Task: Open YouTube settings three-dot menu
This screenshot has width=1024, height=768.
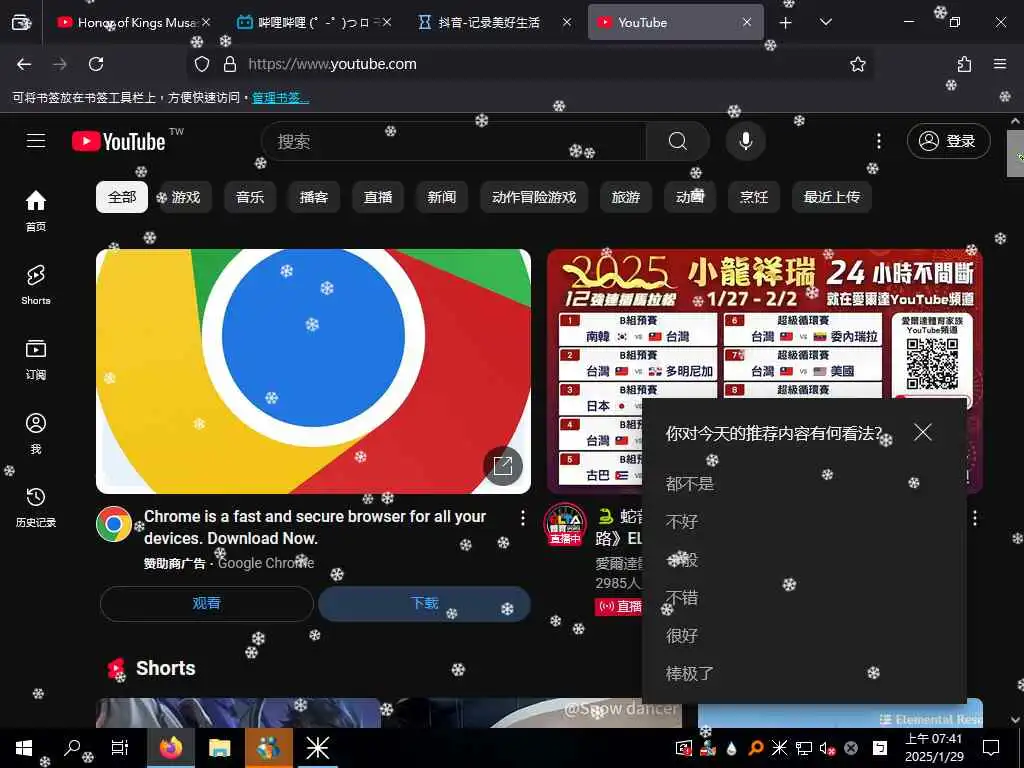Action: click(x=878, y=141)
